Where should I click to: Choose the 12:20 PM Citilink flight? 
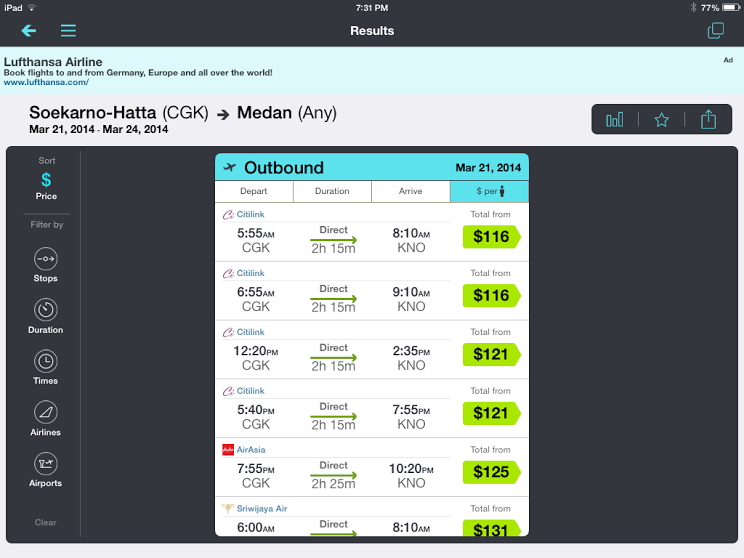(x=371, y=354)
